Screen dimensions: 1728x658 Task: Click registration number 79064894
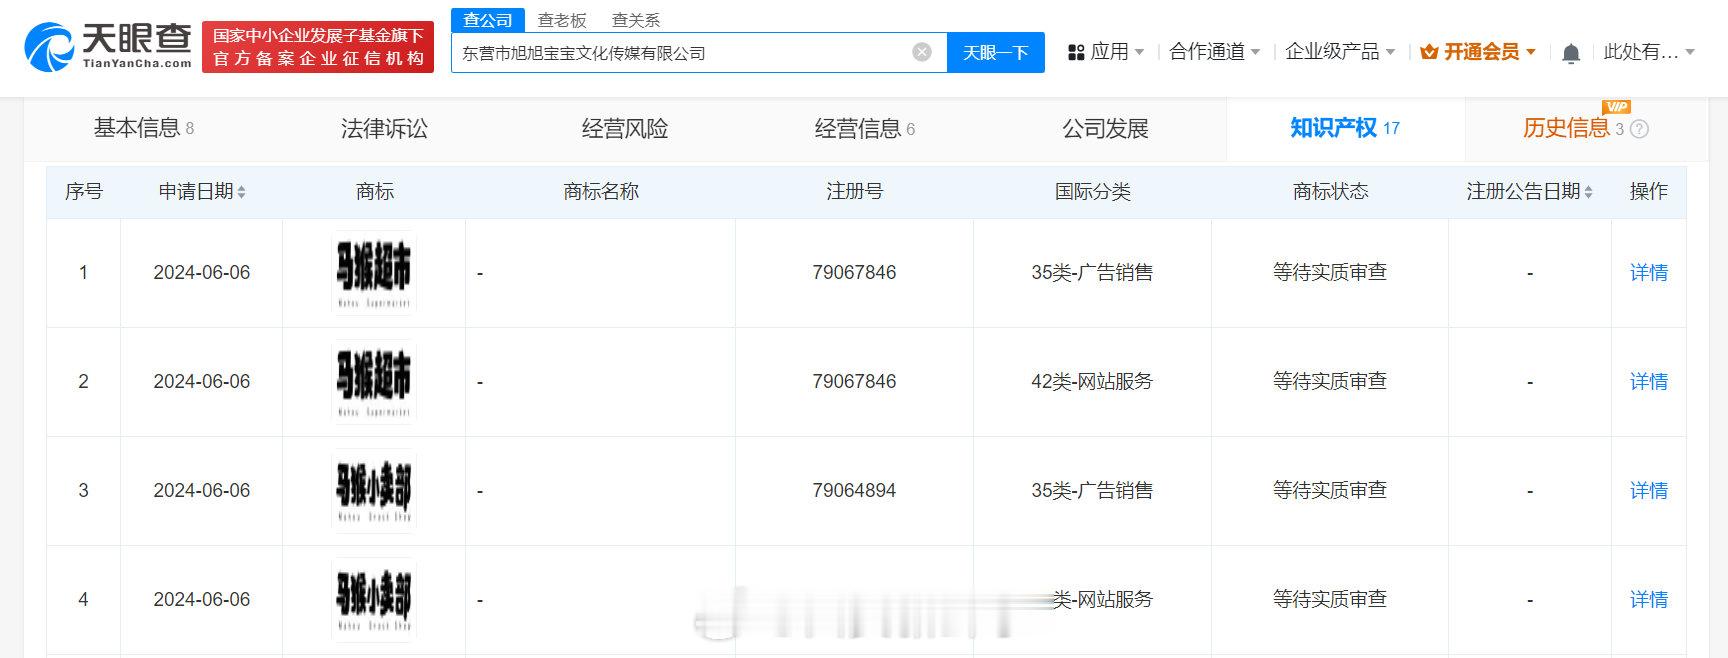pyautogui.click(x=854, y=490)
